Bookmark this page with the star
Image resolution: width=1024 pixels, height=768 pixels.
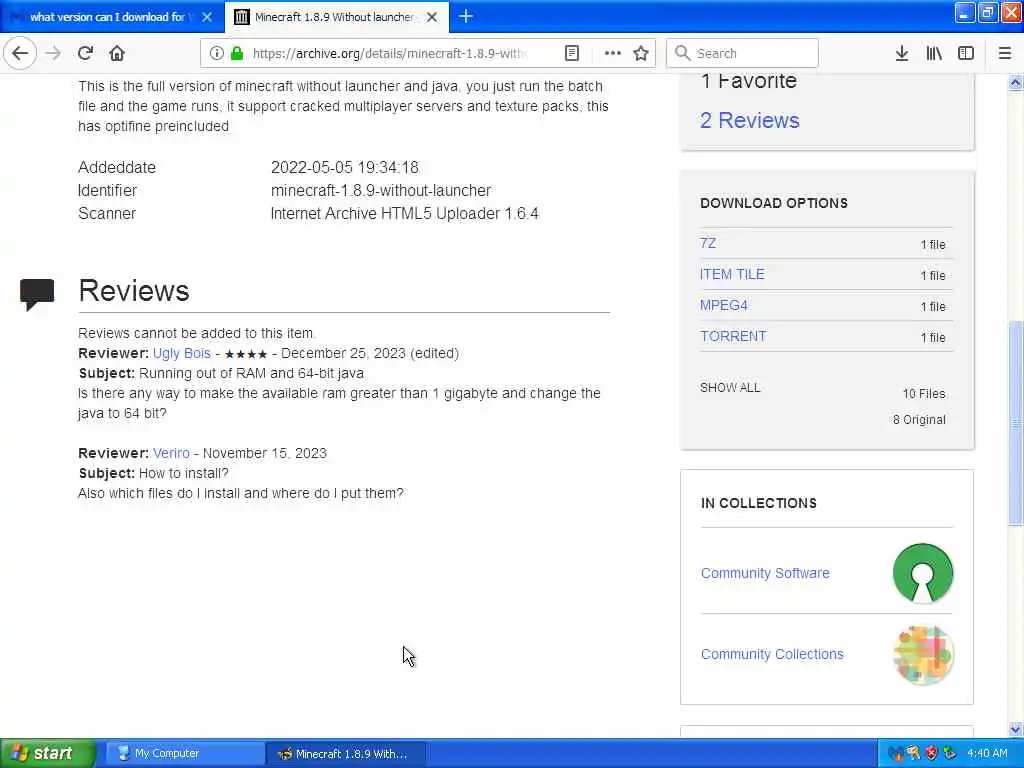(x=641, y=53)
